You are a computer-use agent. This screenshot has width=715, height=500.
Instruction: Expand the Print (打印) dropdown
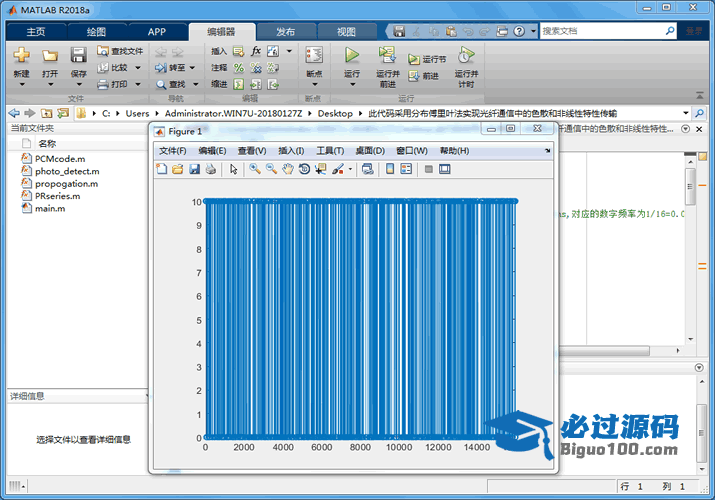(x=138, y=84)
